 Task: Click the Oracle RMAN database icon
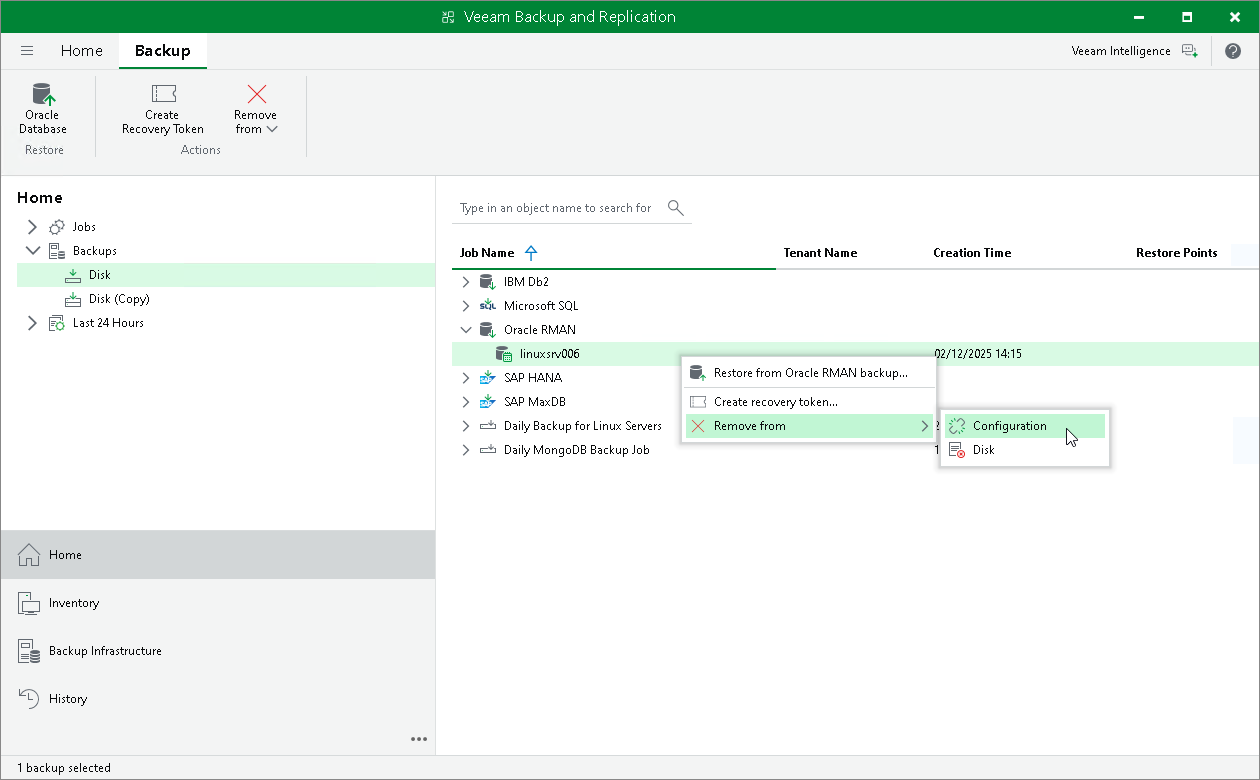click(487, 330)
